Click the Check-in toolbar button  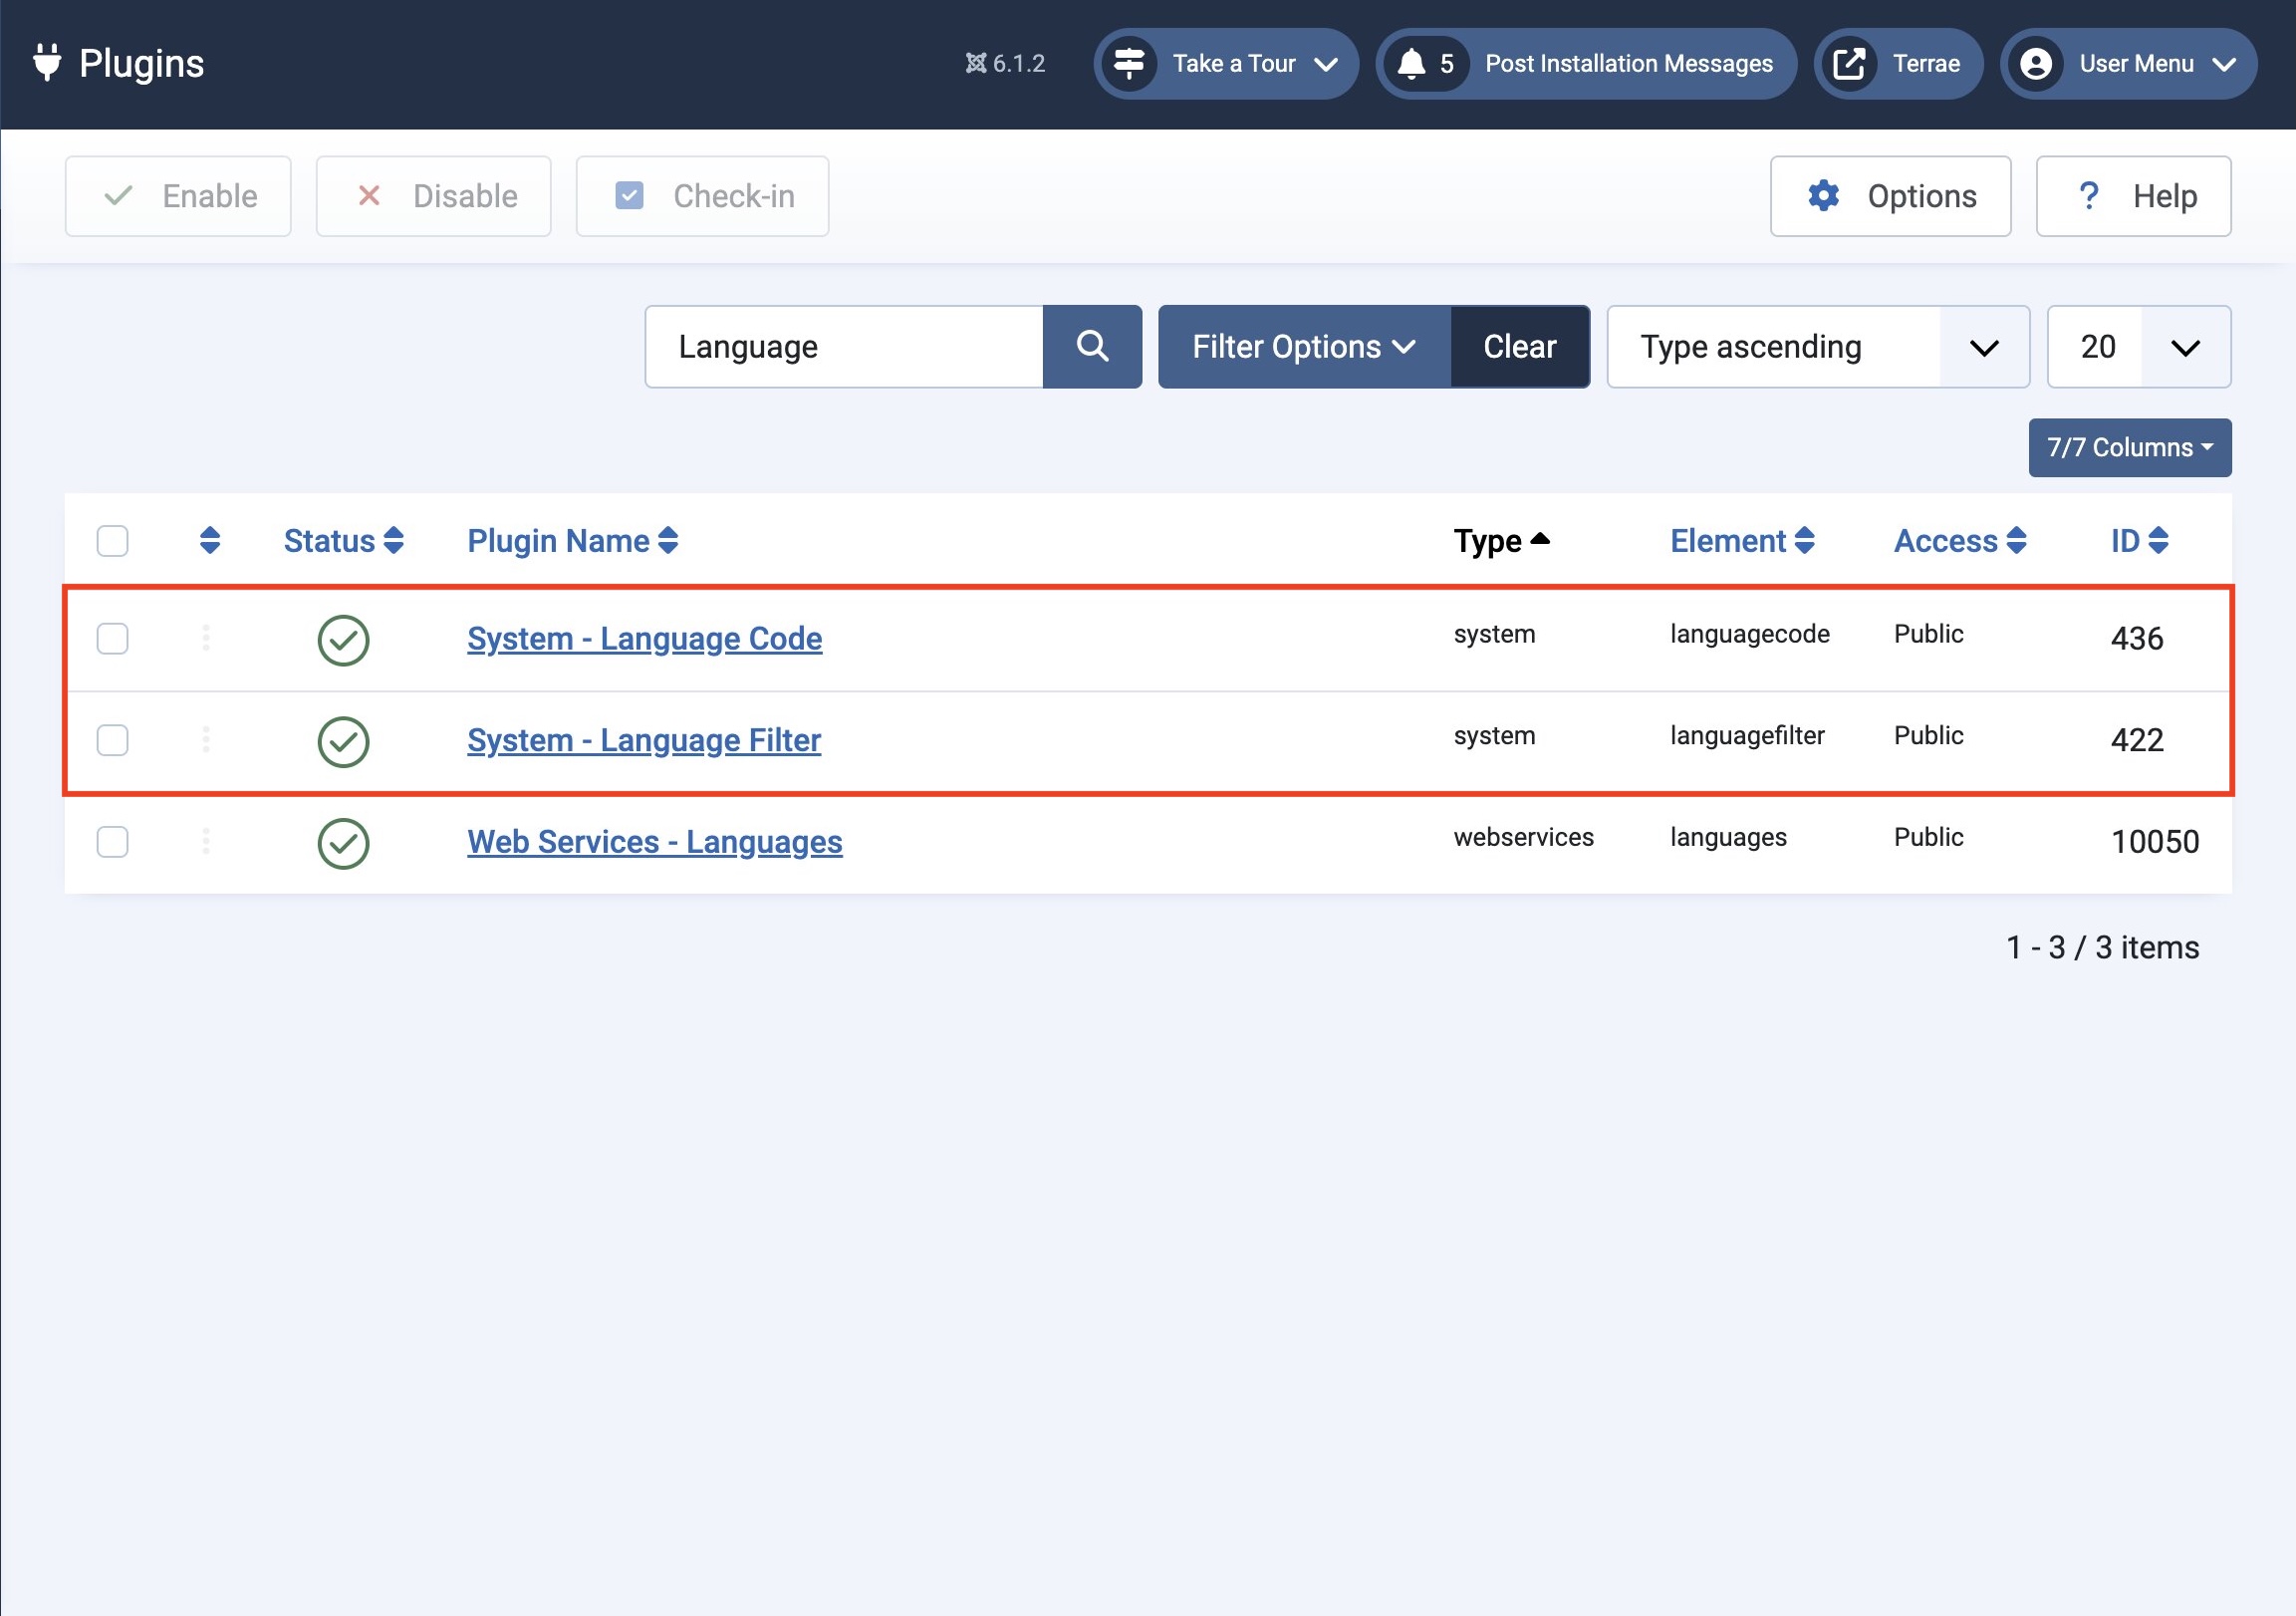click(702, 195)
